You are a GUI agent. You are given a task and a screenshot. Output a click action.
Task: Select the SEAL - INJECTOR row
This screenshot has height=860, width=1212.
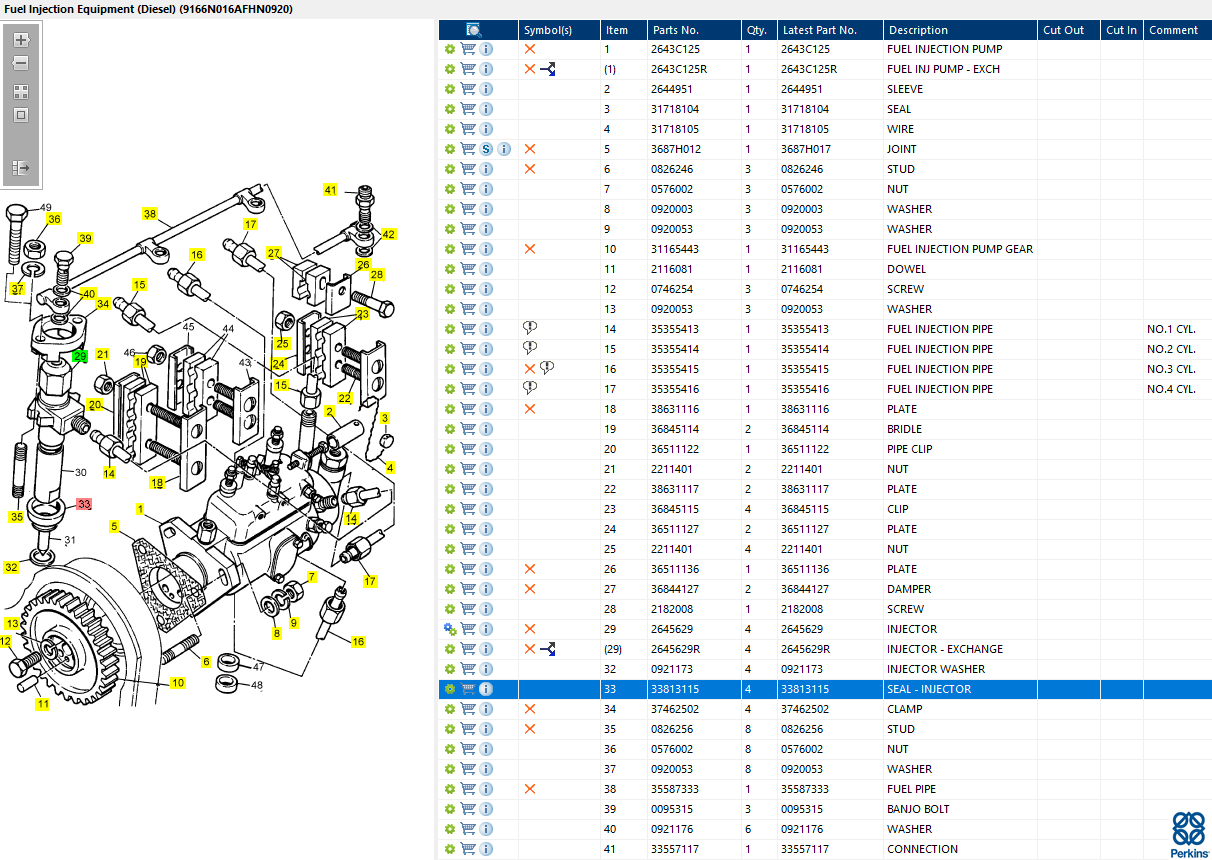click(825, 689)
